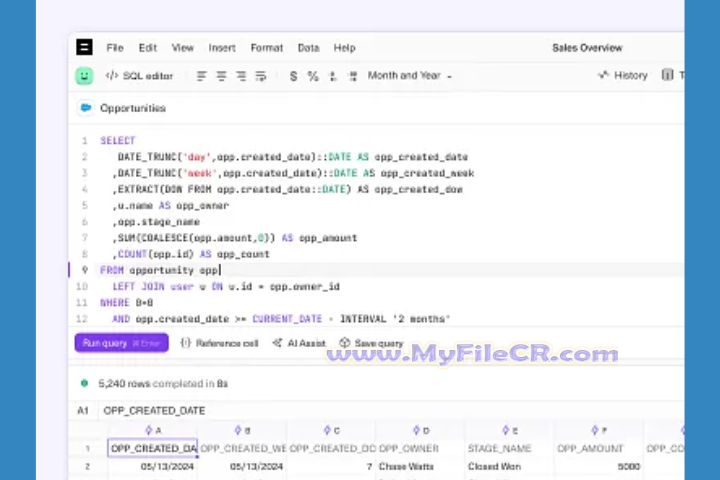Screen dimensions: 720x480
Task: Apply percent number format
Action: [313, 76]
